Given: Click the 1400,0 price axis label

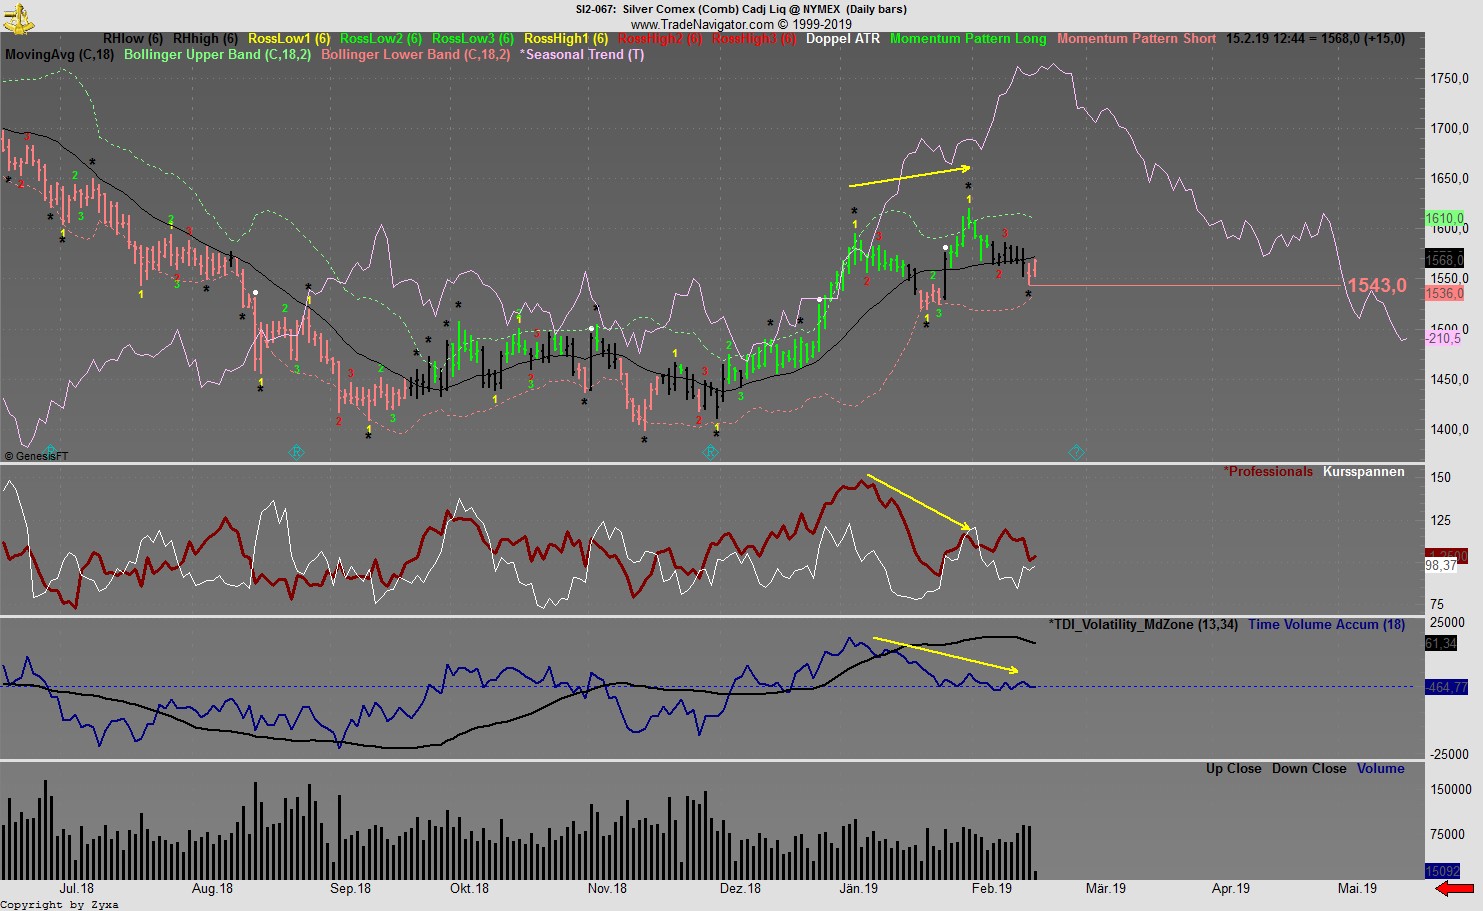Looking at the screenshot, I should coord(1450,430).
